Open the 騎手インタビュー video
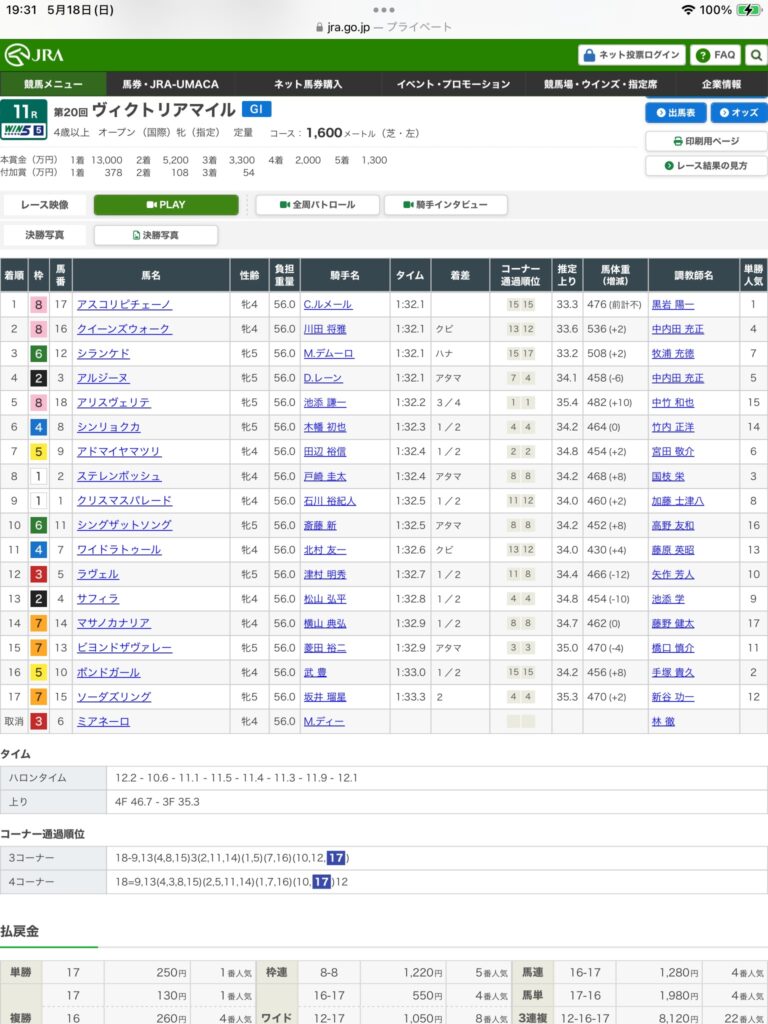 (445, 204)
